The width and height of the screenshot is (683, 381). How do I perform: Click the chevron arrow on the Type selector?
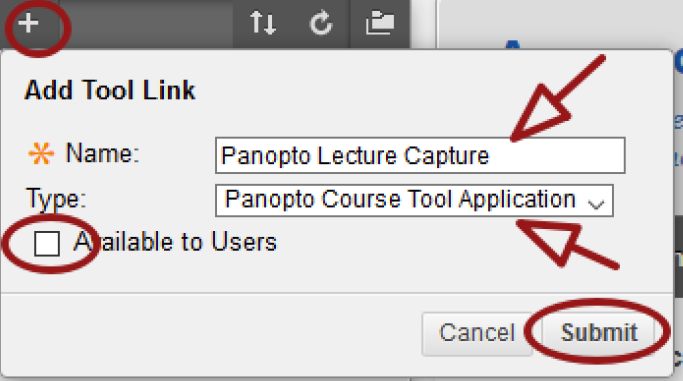595,204
